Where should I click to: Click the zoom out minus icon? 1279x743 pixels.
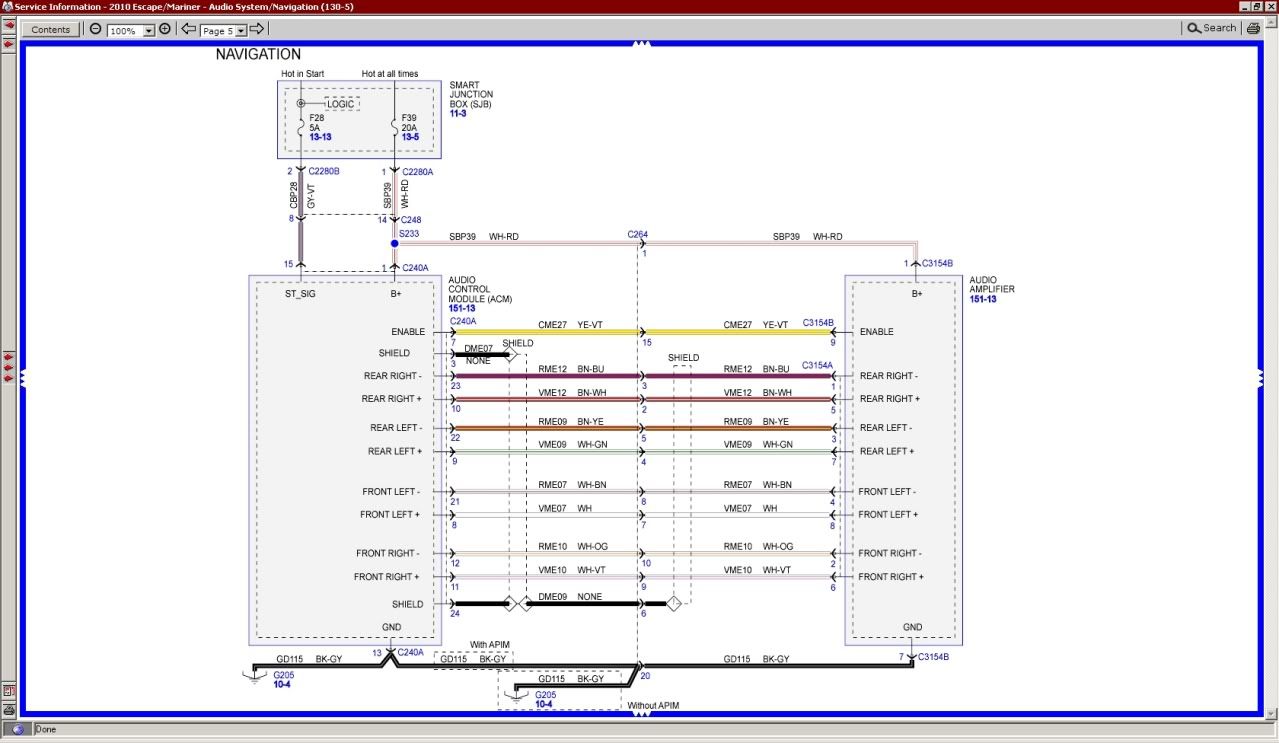pyautogui.click(x=96, y=29)
